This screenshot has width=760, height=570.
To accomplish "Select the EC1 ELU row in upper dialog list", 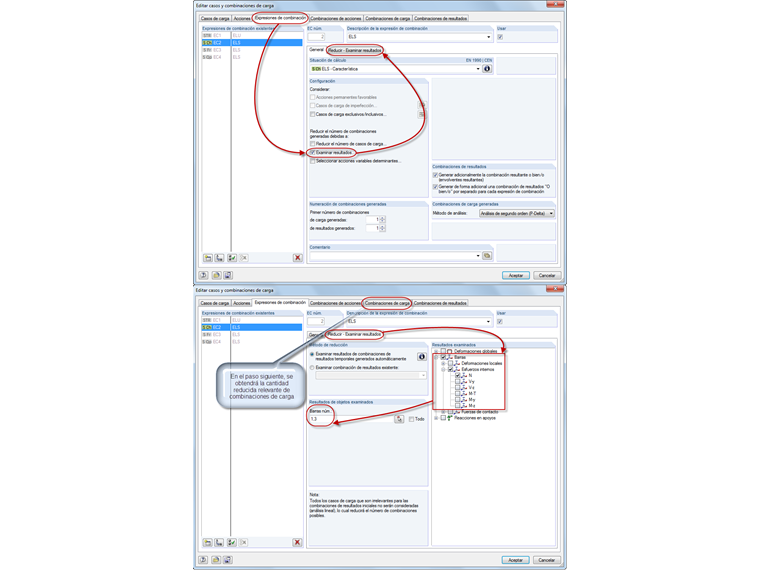I will click(x=252, y=35).
